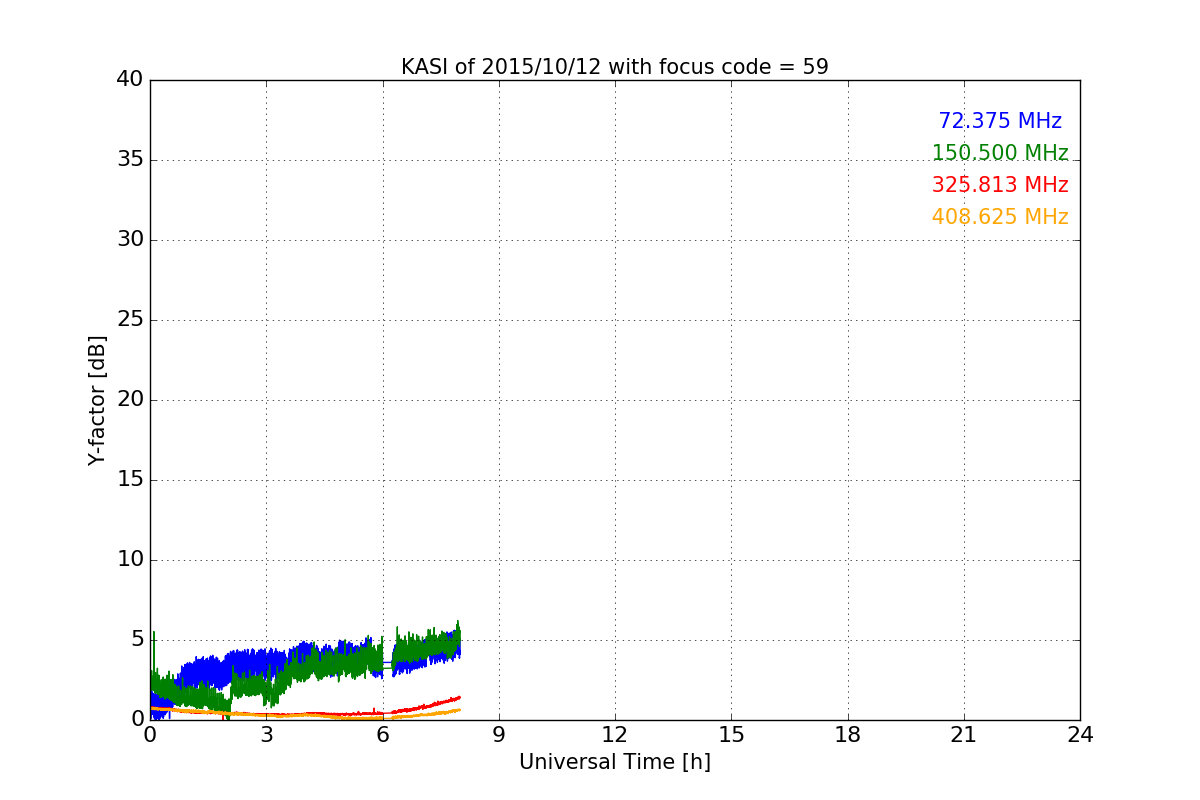The height and width of the screenshot is (800, 1200).
Task: Click y-axis tick label 20
Action: [x=130, y=400]
